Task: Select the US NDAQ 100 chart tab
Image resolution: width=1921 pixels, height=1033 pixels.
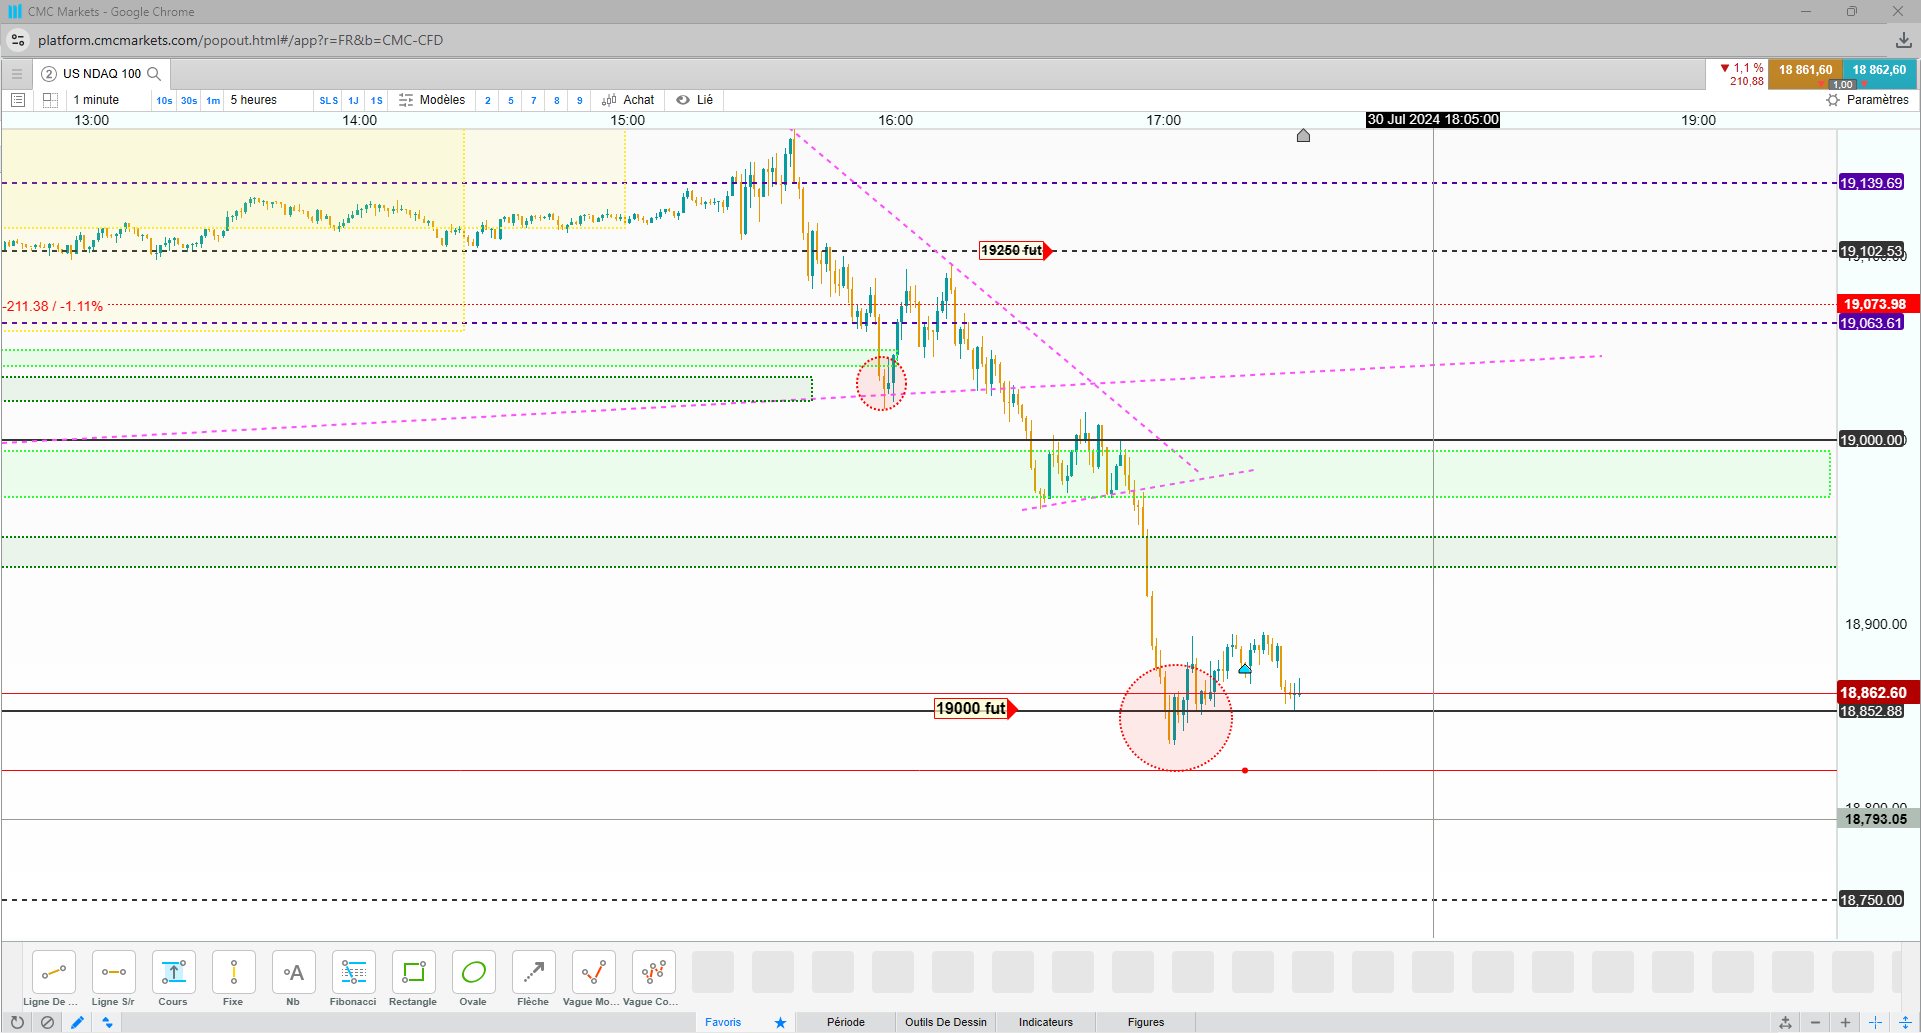Action: pyautogui.click(x=101, y=74)
